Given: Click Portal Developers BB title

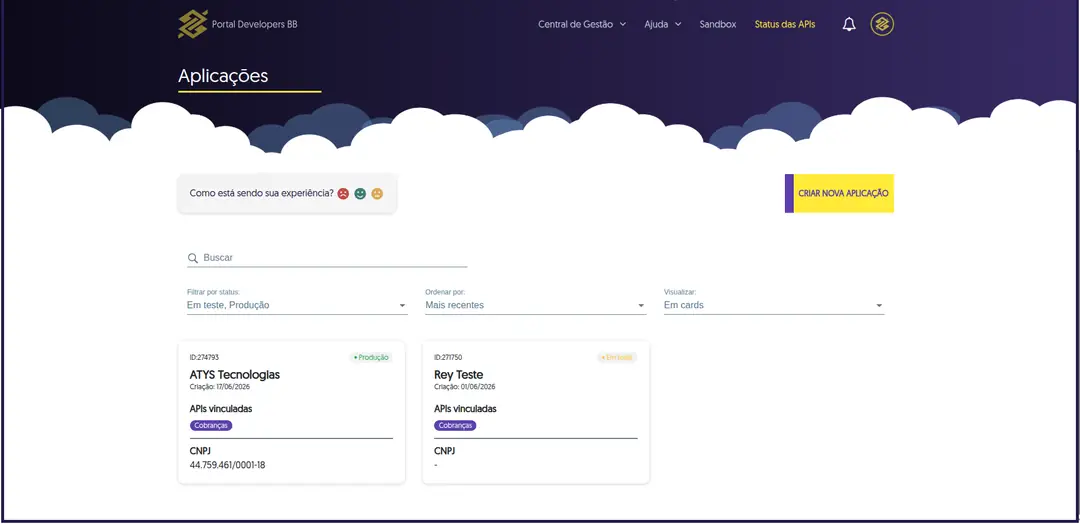Looking at the screenshot, I should pos(255,24).
